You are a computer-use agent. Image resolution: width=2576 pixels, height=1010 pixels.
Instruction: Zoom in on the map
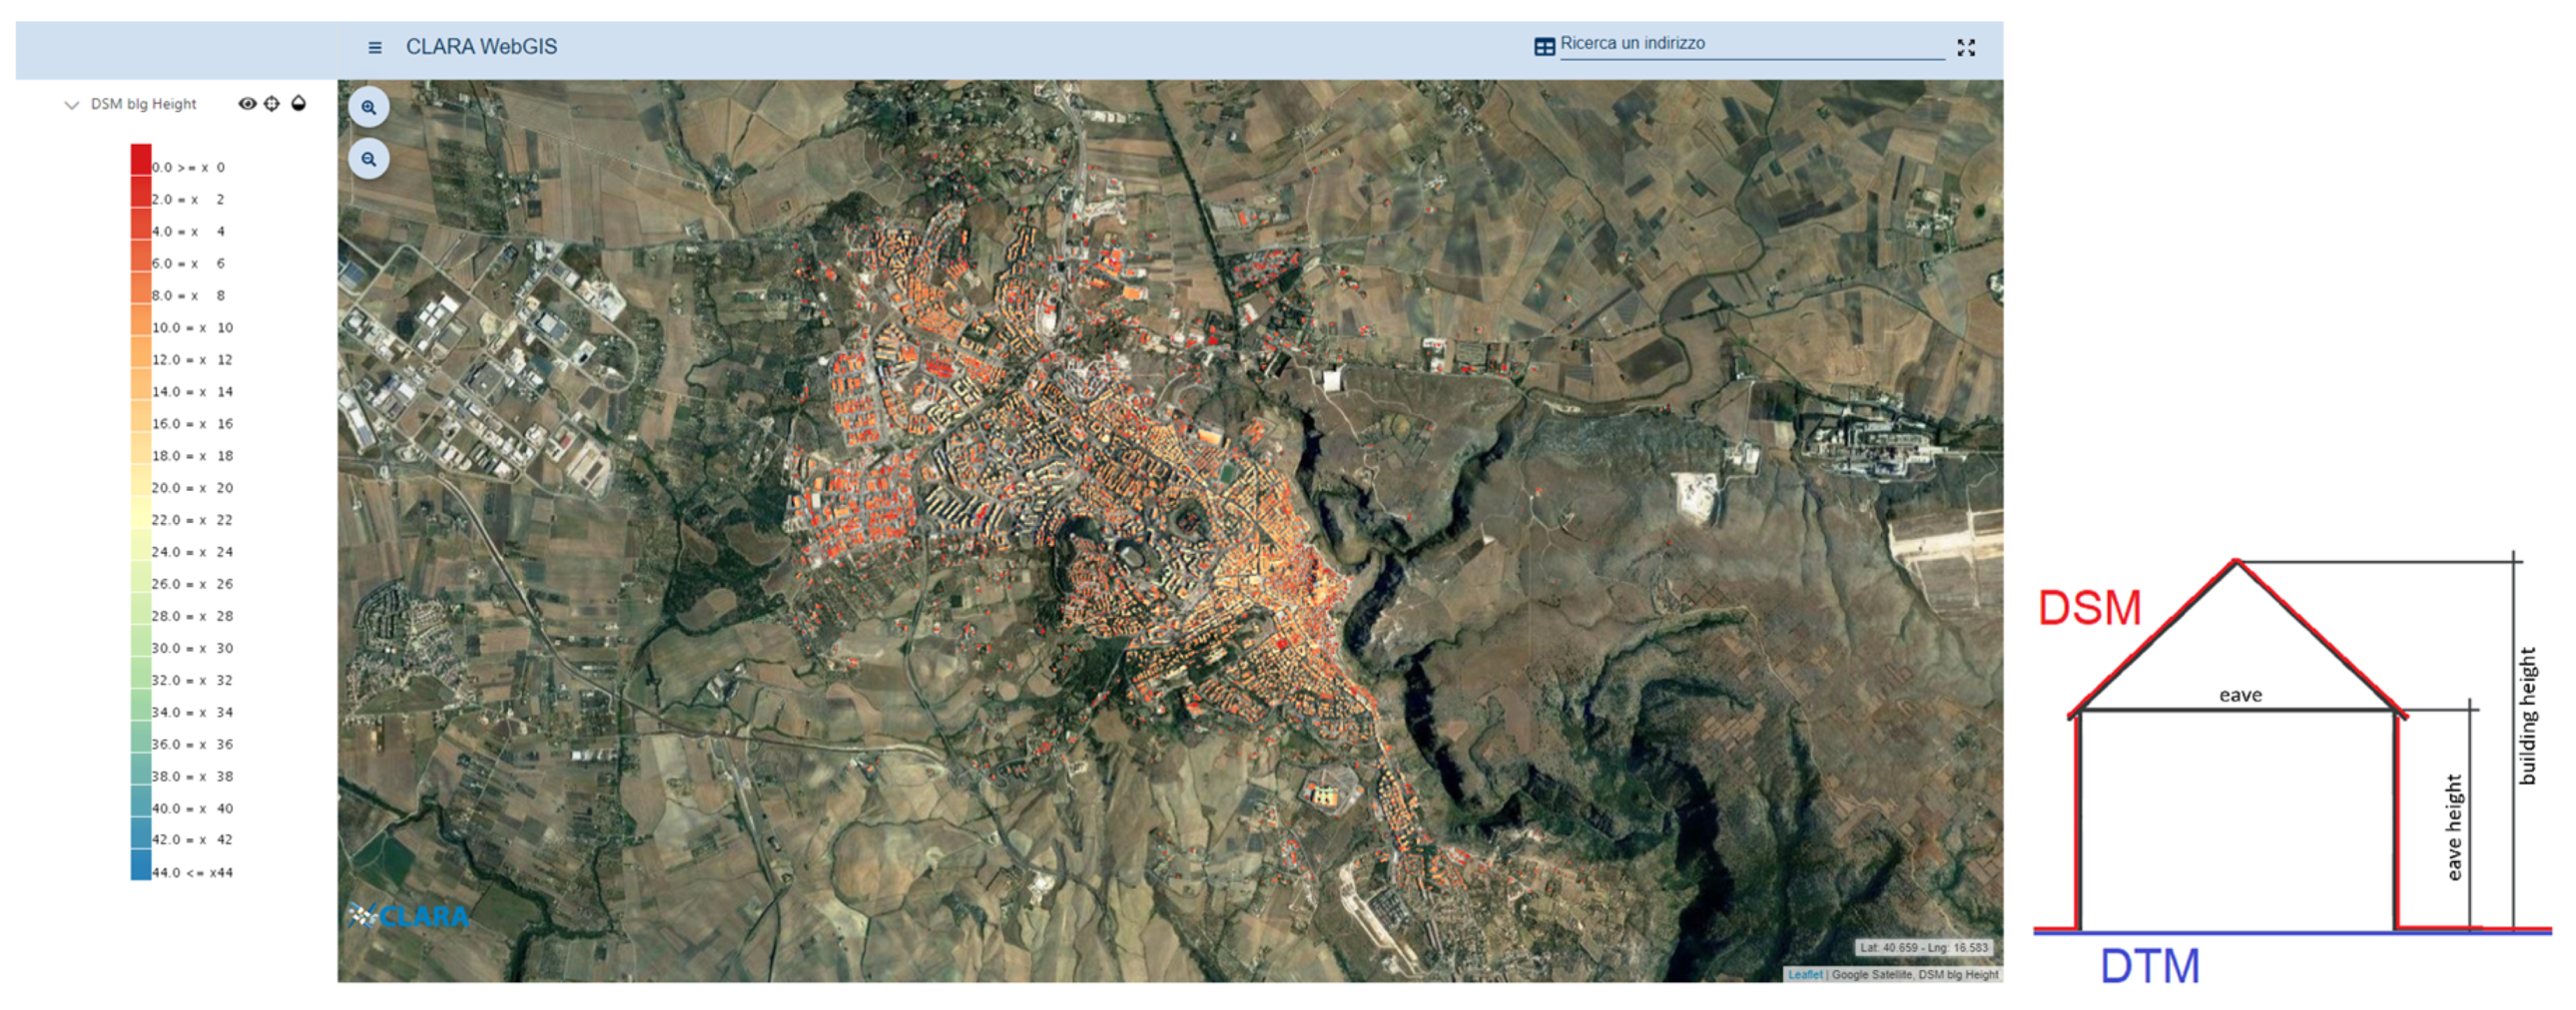click(369, 107)
